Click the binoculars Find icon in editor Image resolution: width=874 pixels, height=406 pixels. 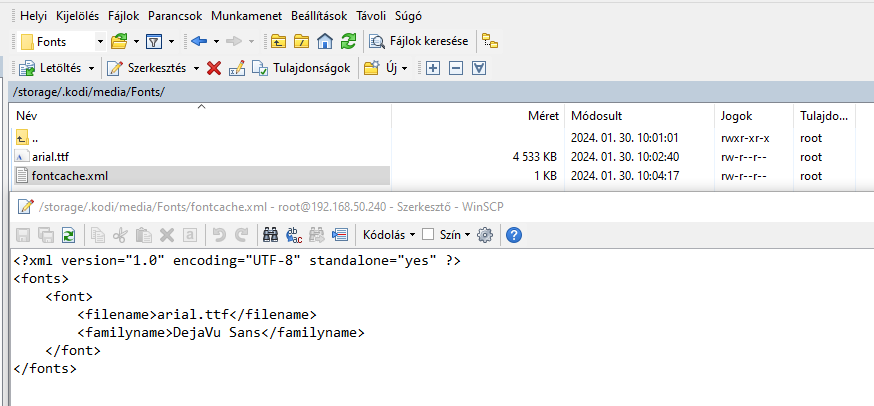(x=270, y=235)
